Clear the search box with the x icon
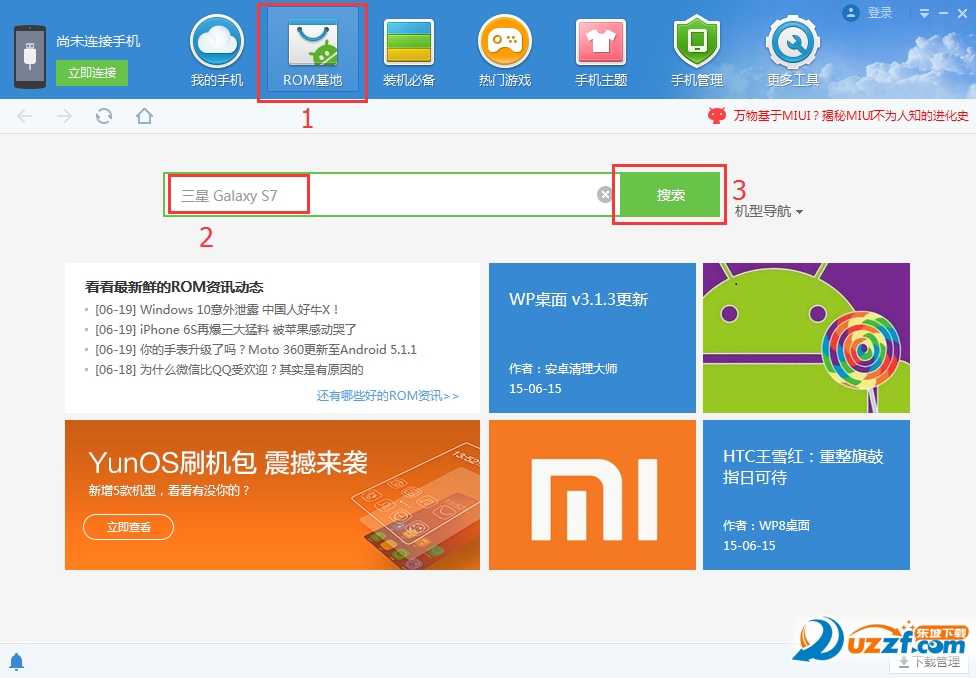This screenshot has width=976, height=678. tap(606, 194)
